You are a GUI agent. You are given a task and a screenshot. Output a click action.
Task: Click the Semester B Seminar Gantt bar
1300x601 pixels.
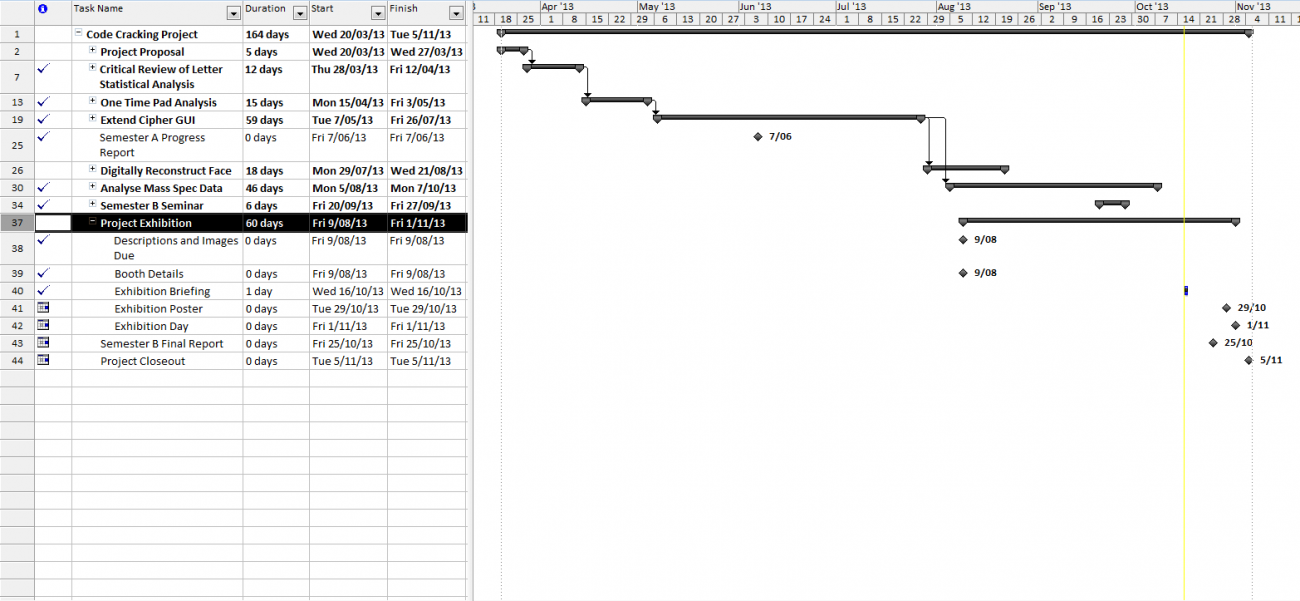1112,204
